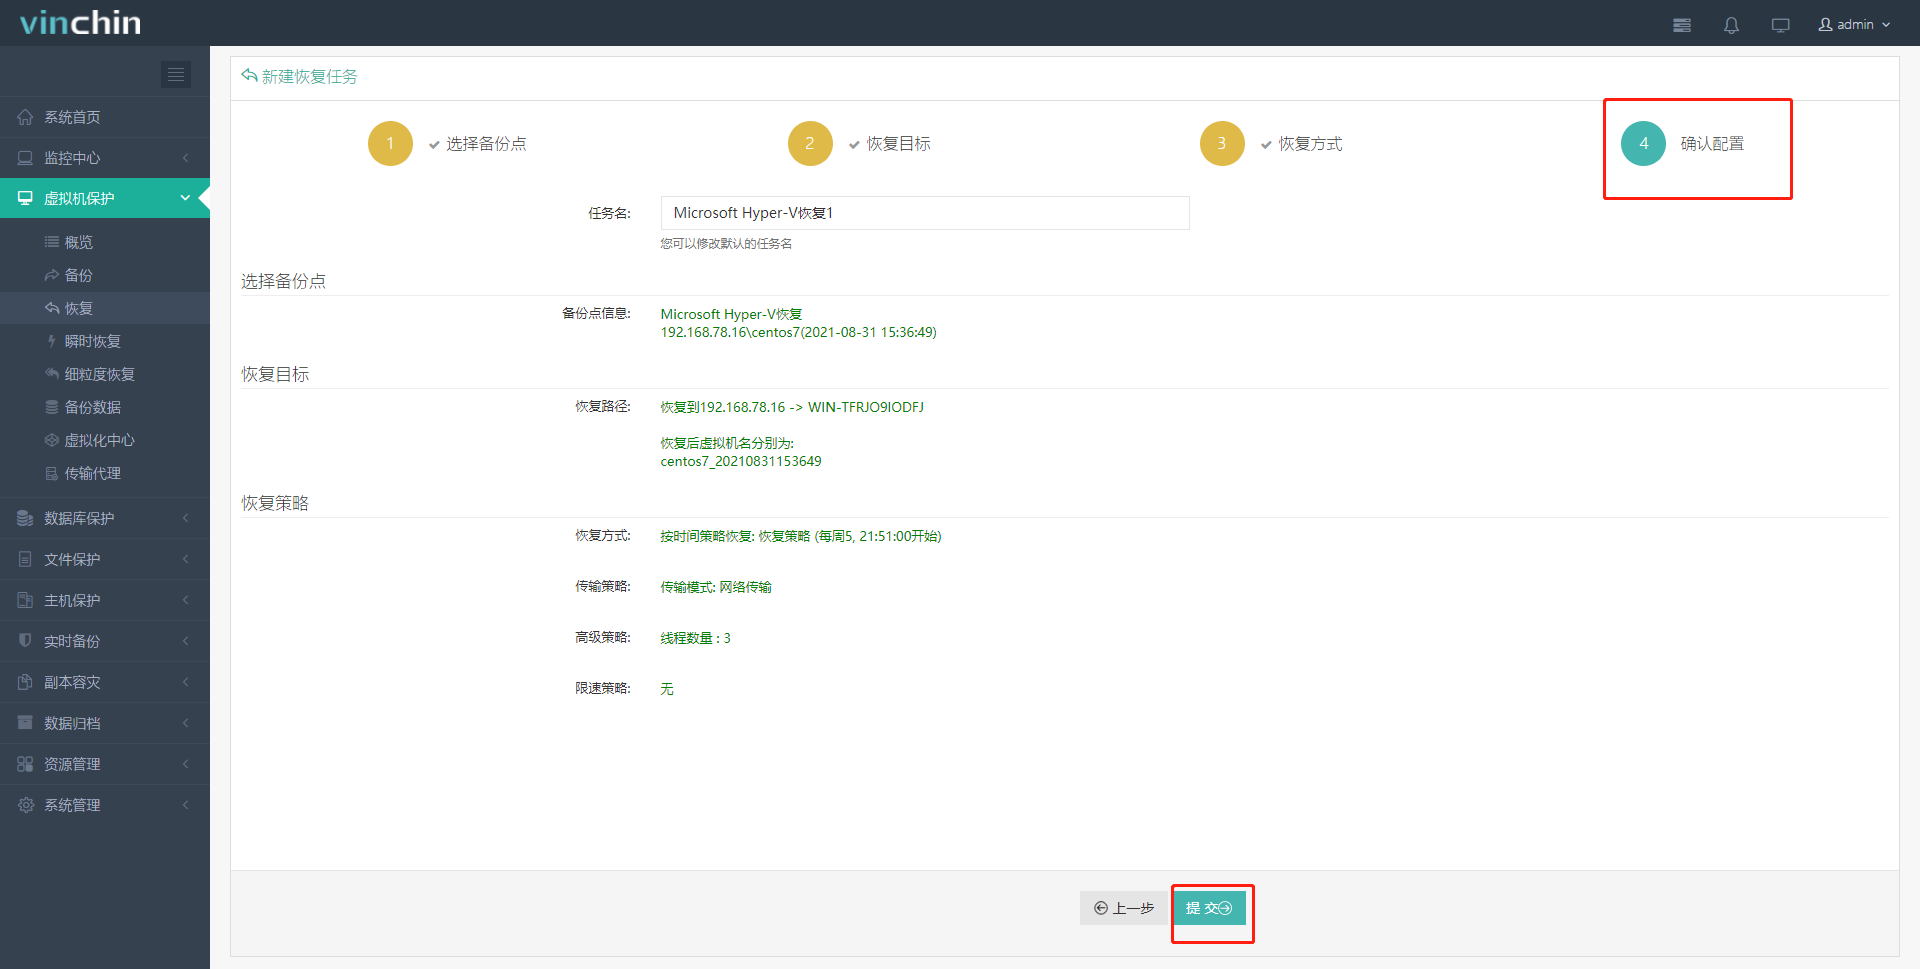Click step 1 circle 选择备份点
1920x969 pixels.
390,143
